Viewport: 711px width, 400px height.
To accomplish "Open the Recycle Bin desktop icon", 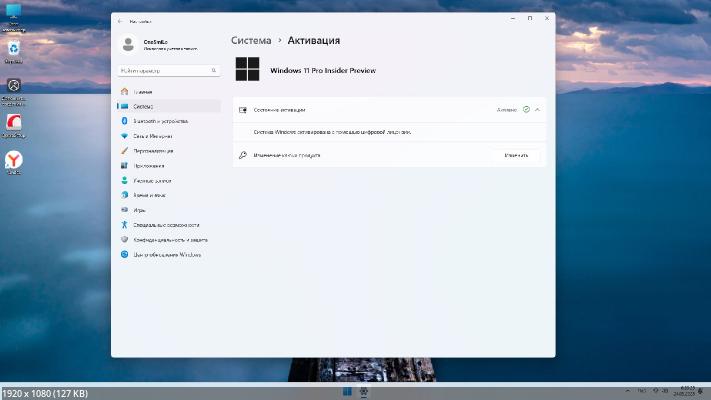I will [x=14, y=52].
